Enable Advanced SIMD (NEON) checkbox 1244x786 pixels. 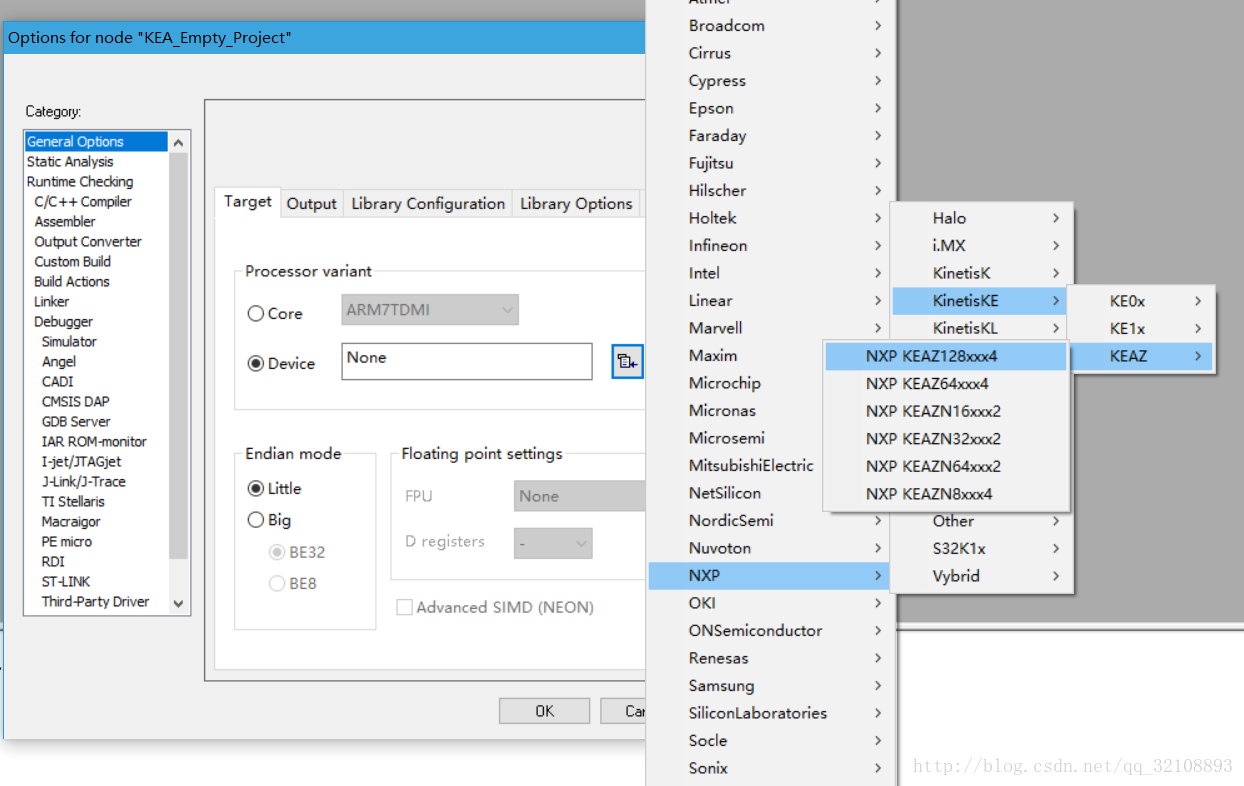[x=404, y=607]
